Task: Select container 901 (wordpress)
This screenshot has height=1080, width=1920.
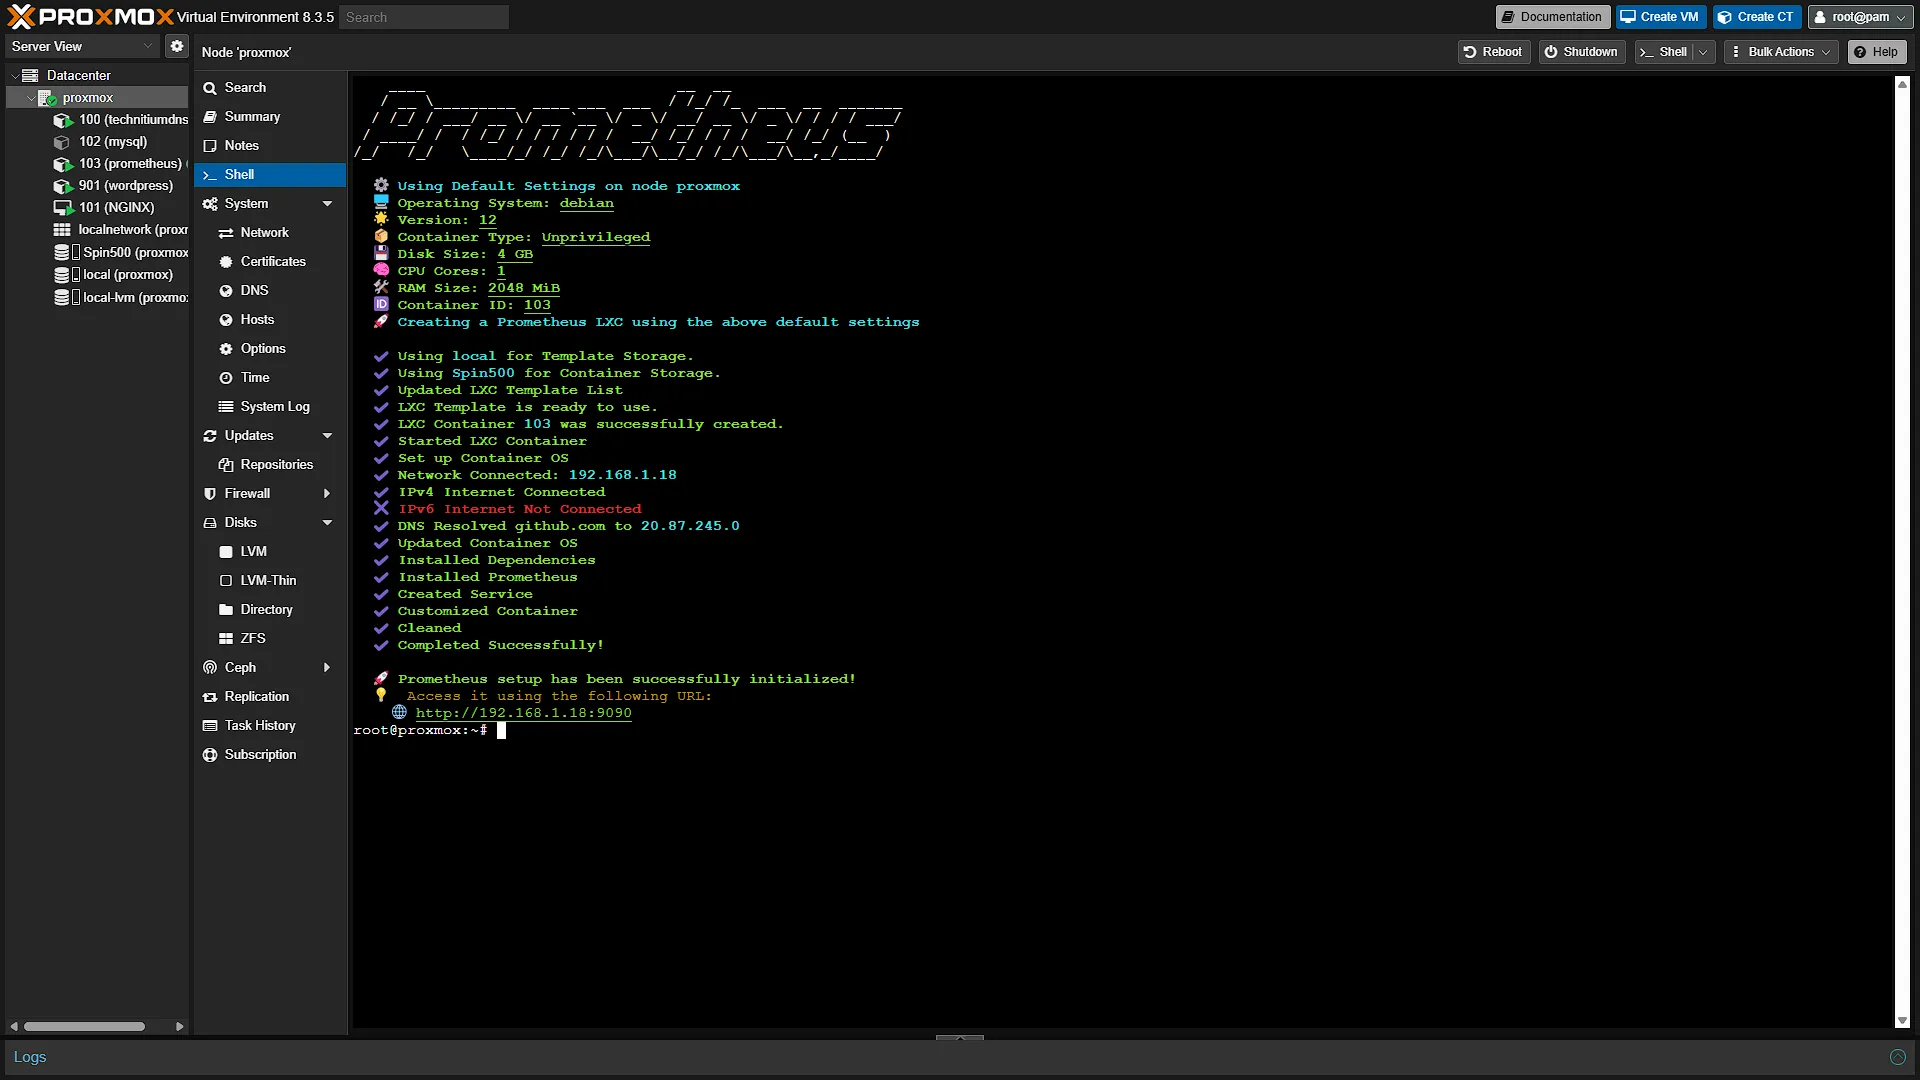Action: (x=113, y=186)
